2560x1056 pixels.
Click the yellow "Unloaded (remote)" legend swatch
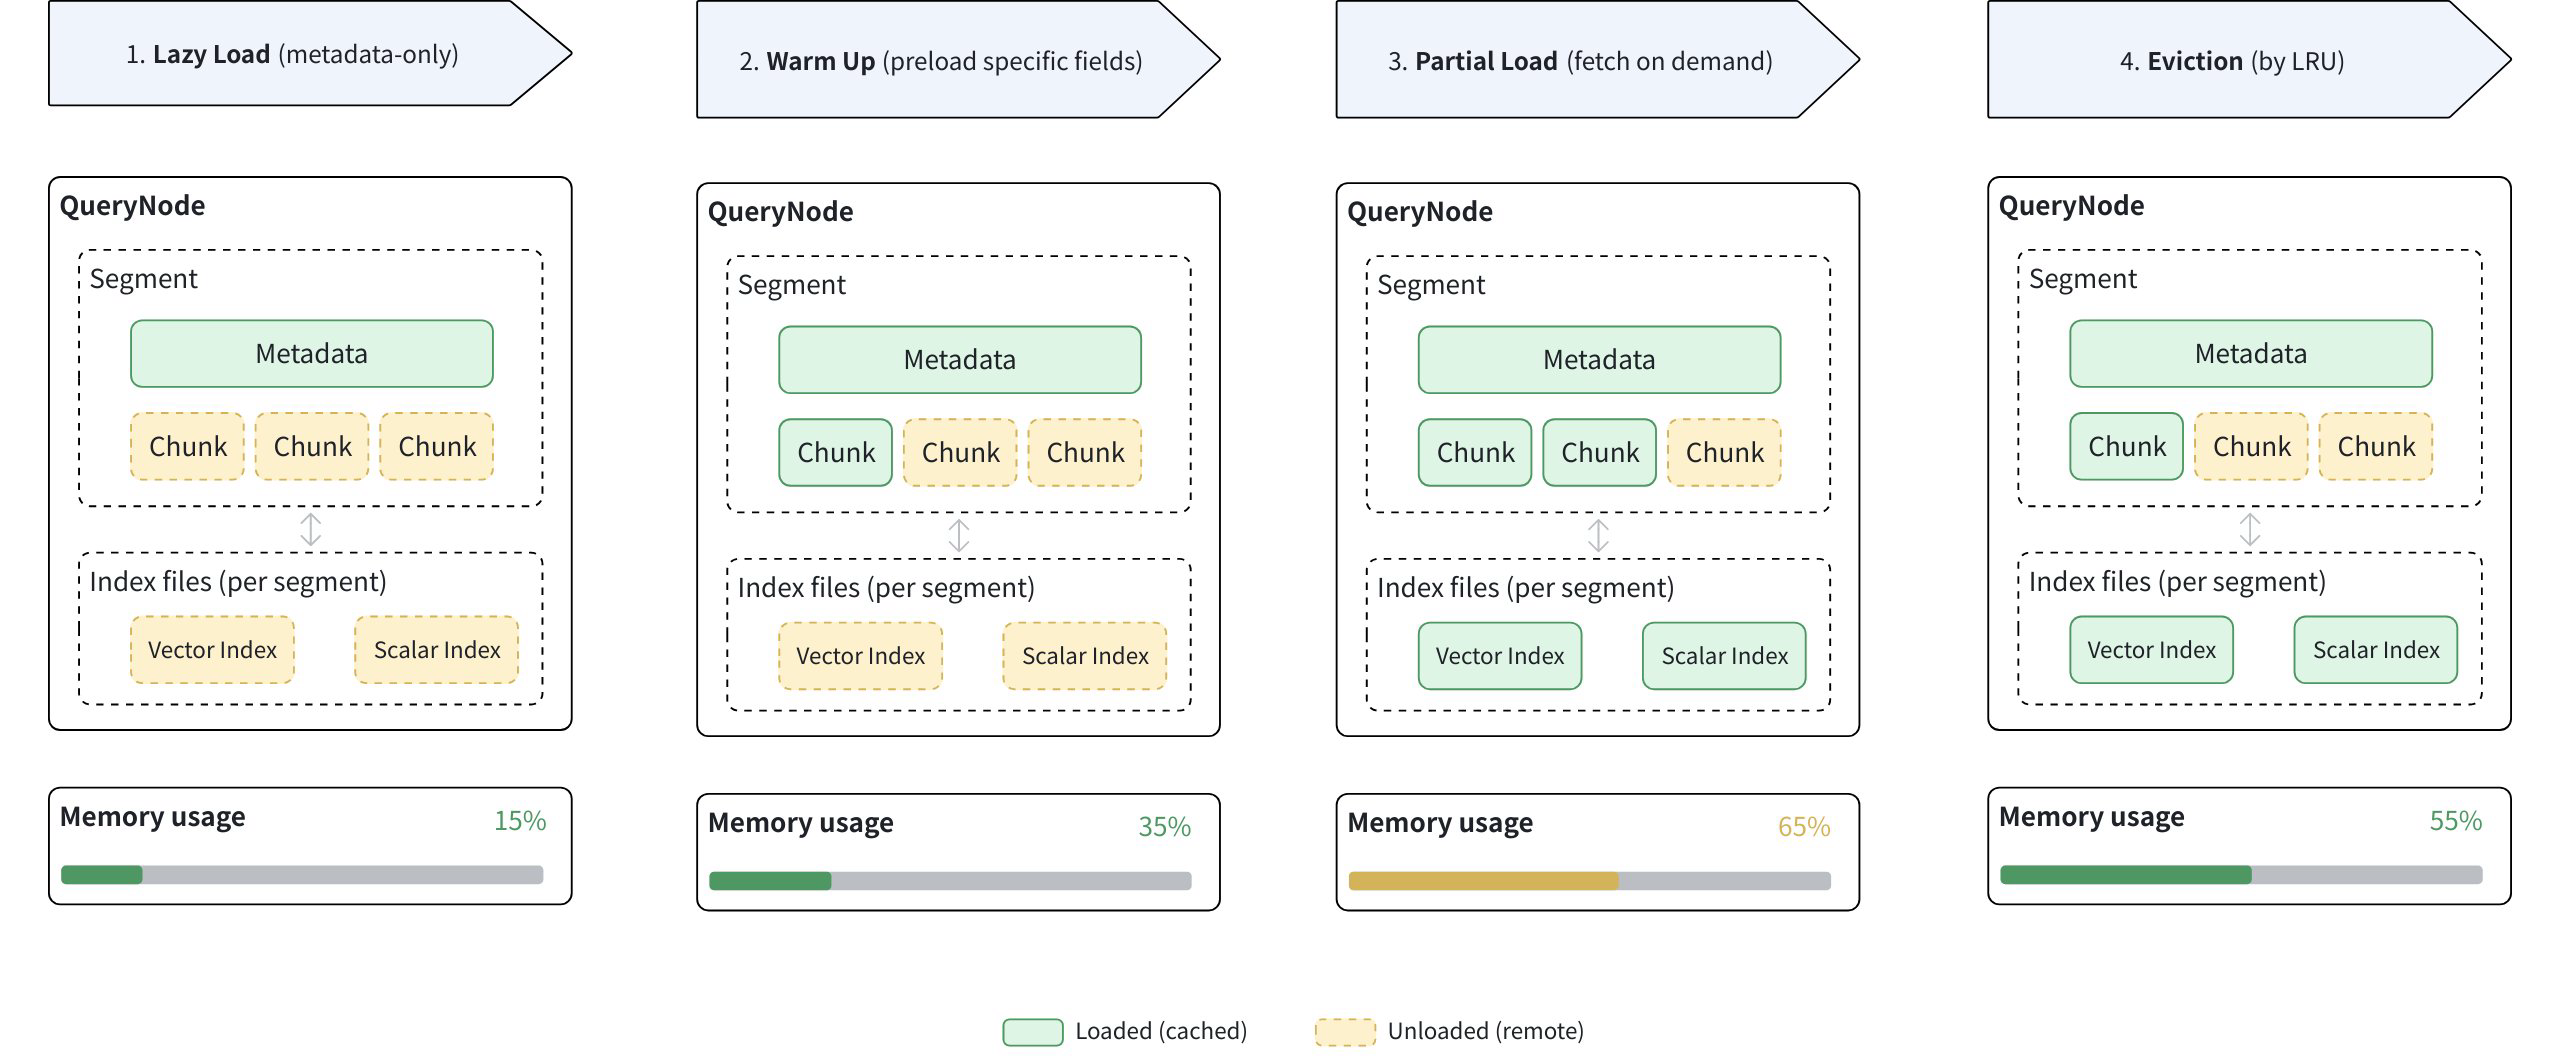pyautogui.click(x=1345, y=1032)
